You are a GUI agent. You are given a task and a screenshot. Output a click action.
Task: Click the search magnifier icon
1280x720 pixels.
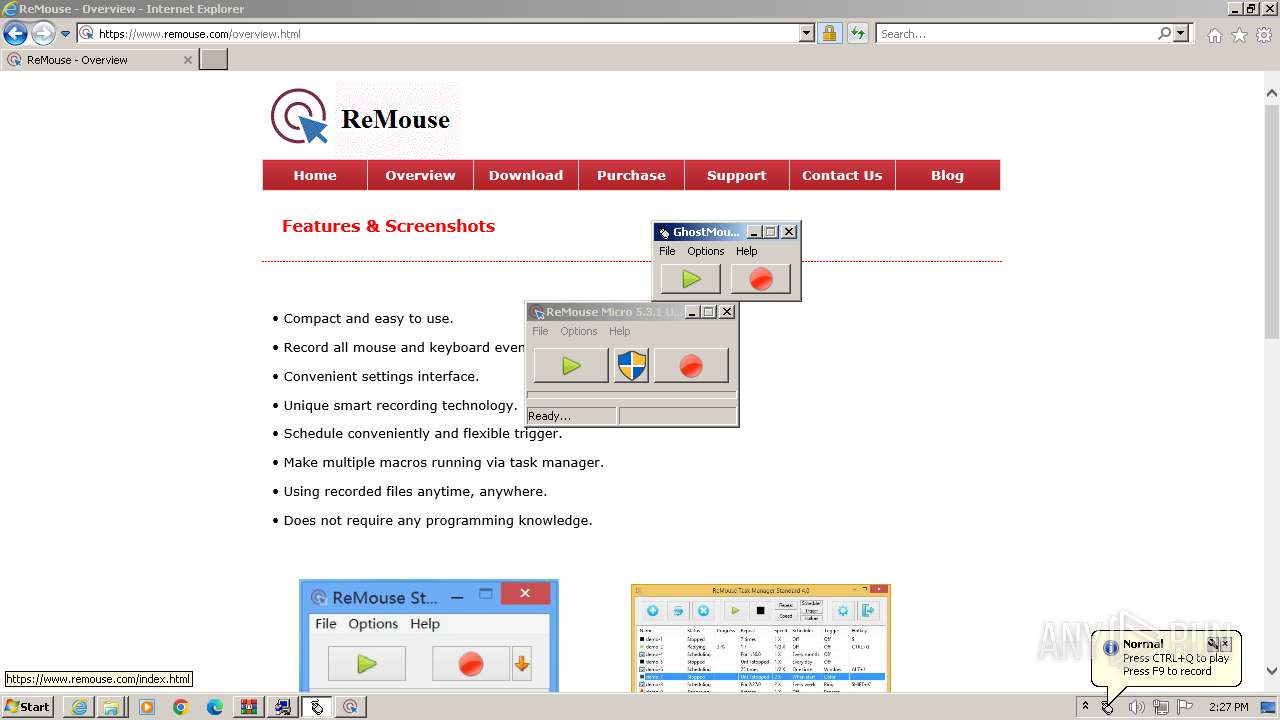1164,33
